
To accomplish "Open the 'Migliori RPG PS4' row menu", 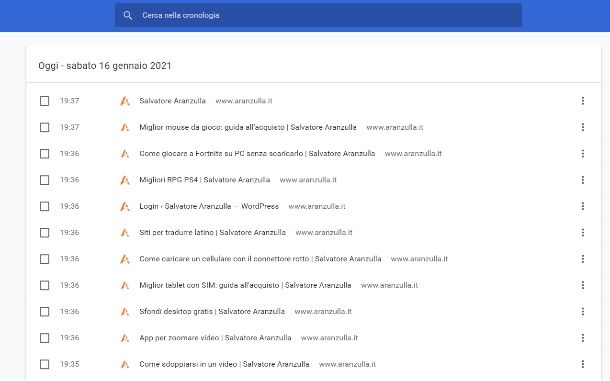I will click(x=582, y=180).
